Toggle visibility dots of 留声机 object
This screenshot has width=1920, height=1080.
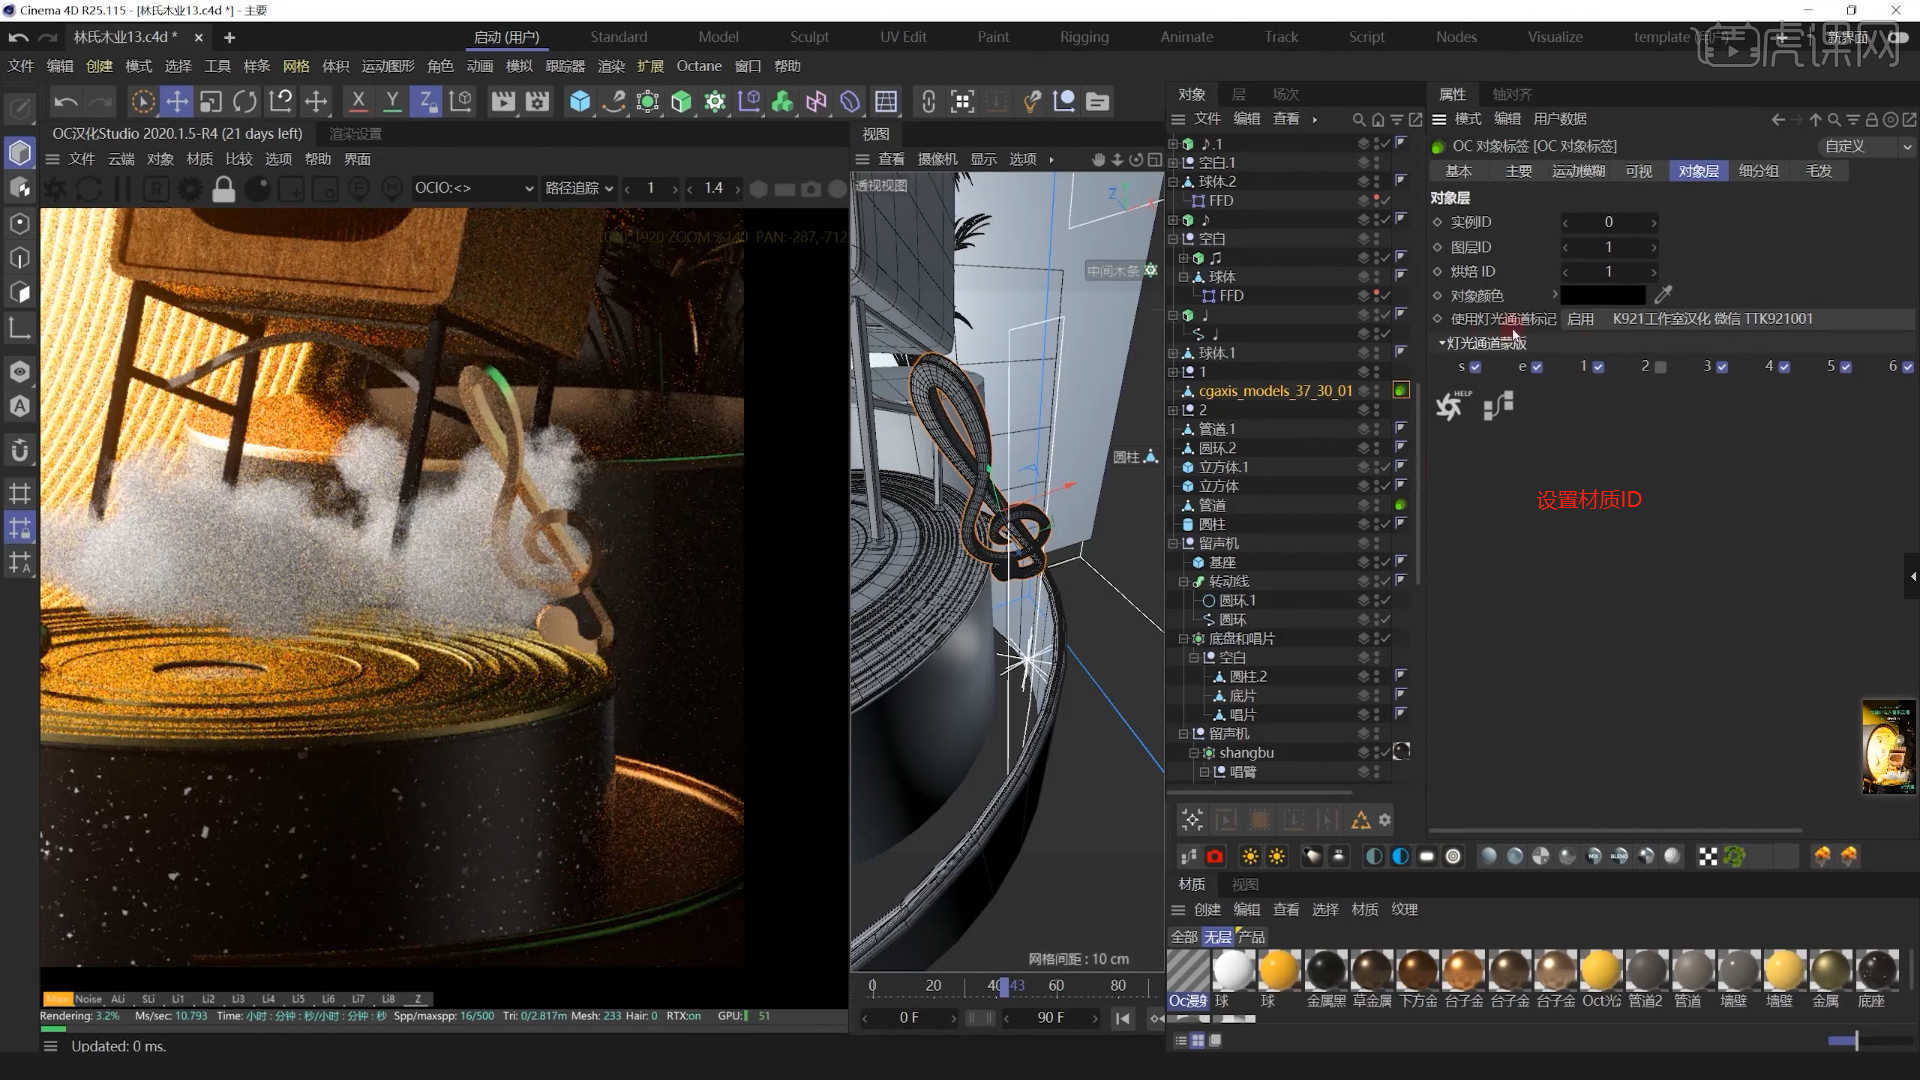(1376, 543)
